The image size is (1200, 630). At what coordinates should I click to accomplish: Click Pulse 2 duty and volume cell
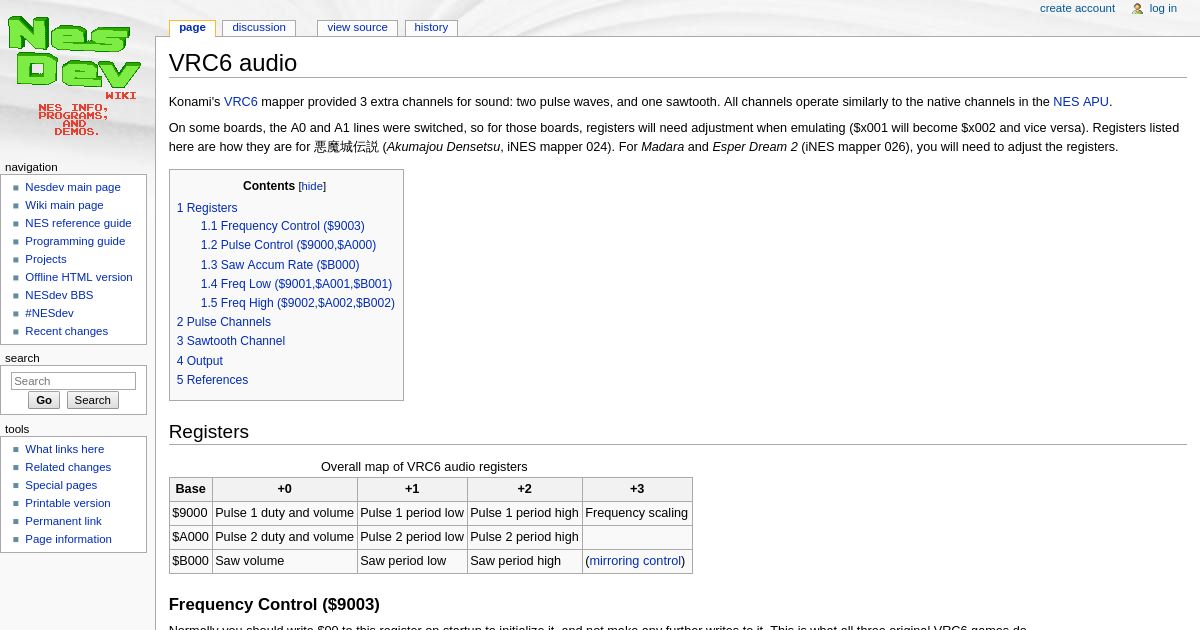coord(284,537)
